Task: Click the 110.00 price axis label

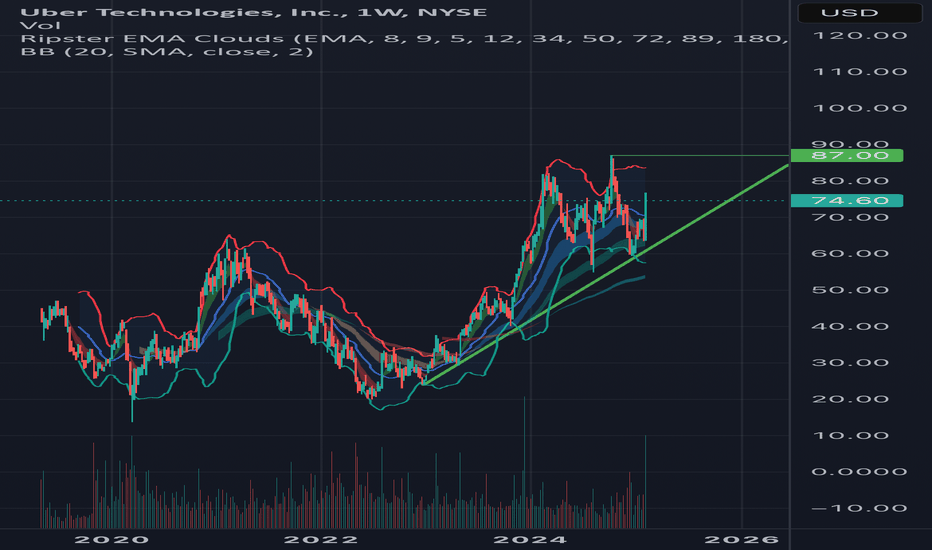Action: [x=859, y=72]
